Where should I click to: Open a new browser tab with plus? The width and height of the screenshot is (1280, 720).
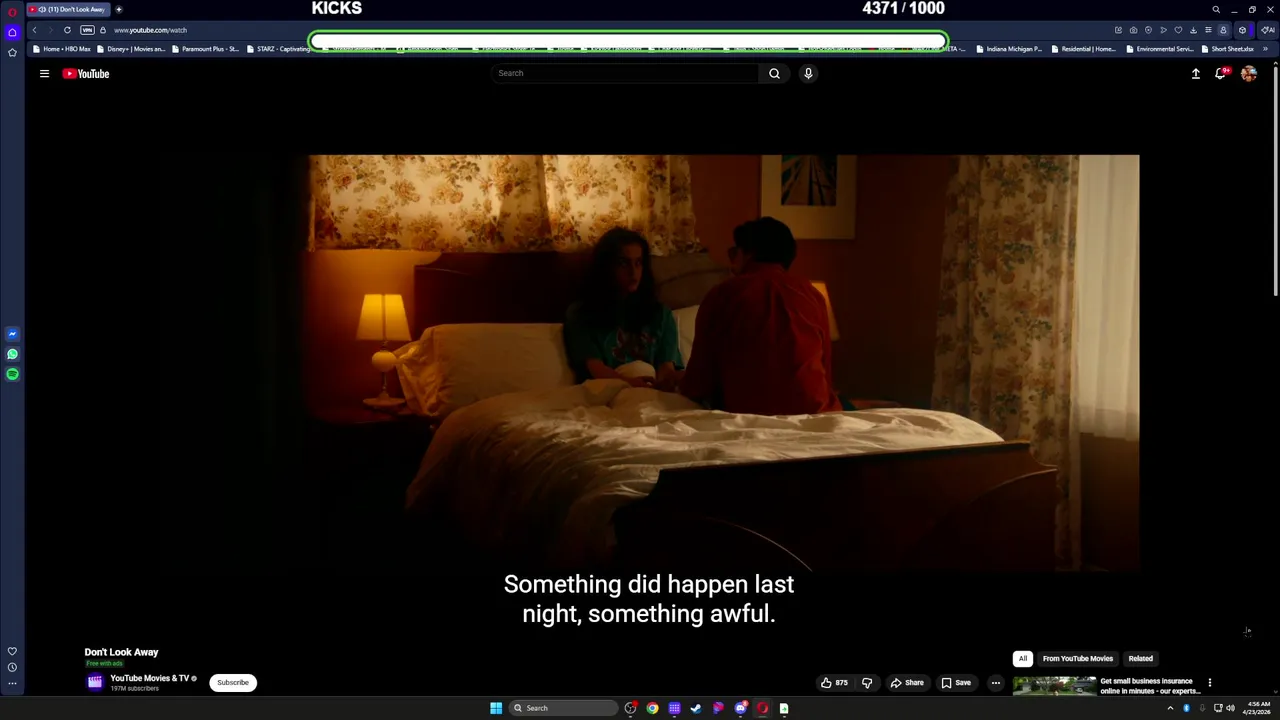pos(119,9)
